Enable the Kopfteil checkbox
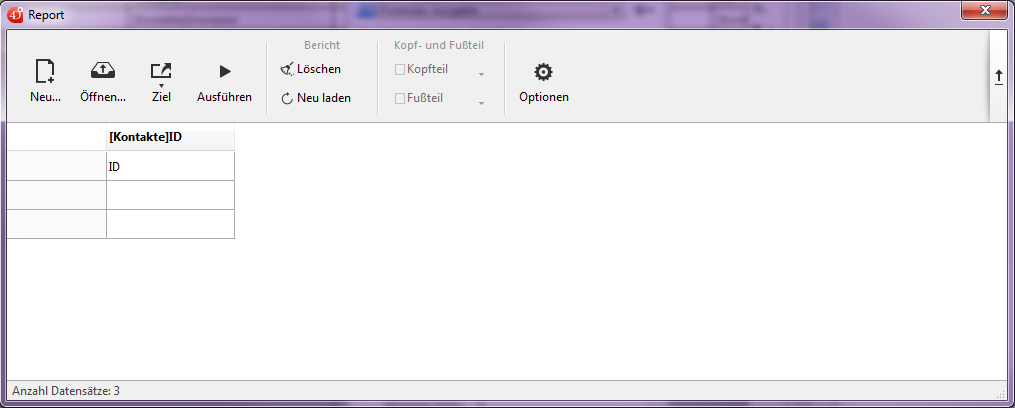 (x=400, y=69)
